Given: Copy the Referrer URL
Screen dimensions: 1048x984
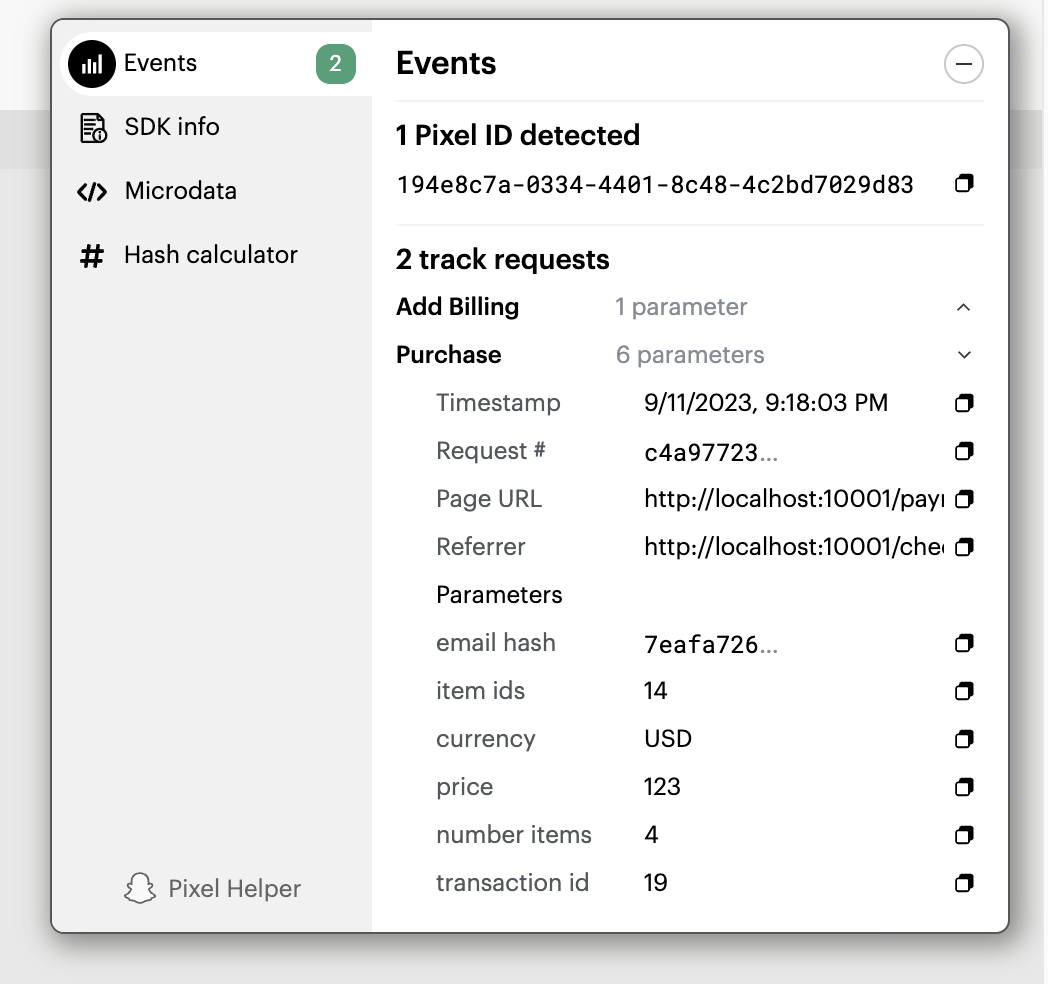Looking at the screenshot, I should [x=964, y=547].
